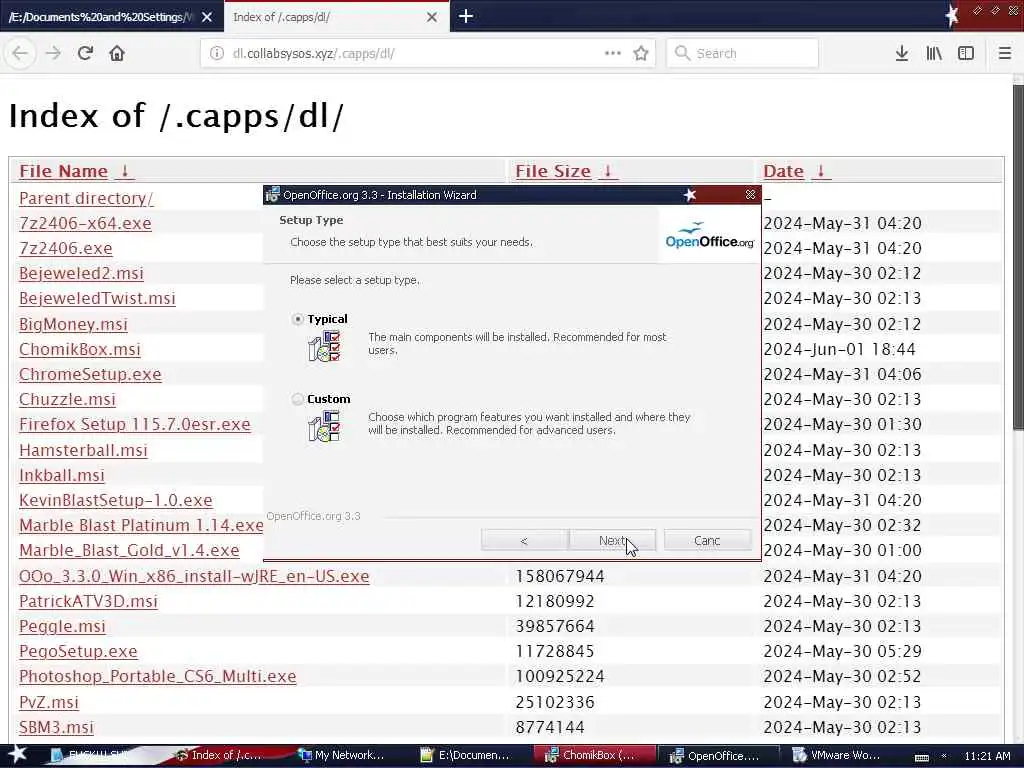Click the page vertical scrollbar thumb

1017,257
